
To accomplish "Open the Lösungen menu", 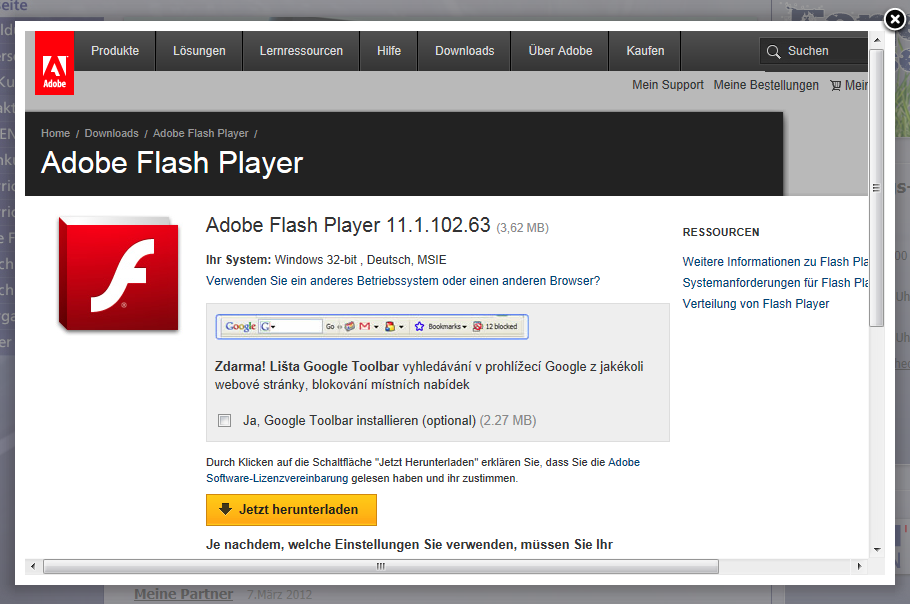I will [199, 51].
